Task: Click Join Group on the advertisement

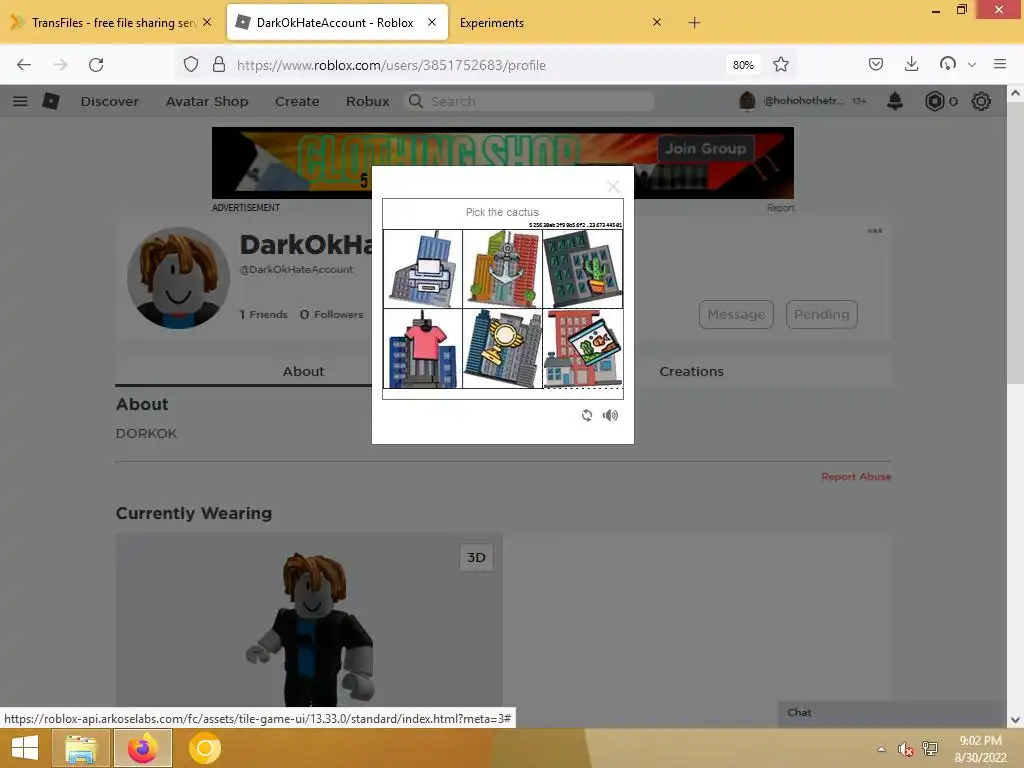Action: click(x=705, y=148)
